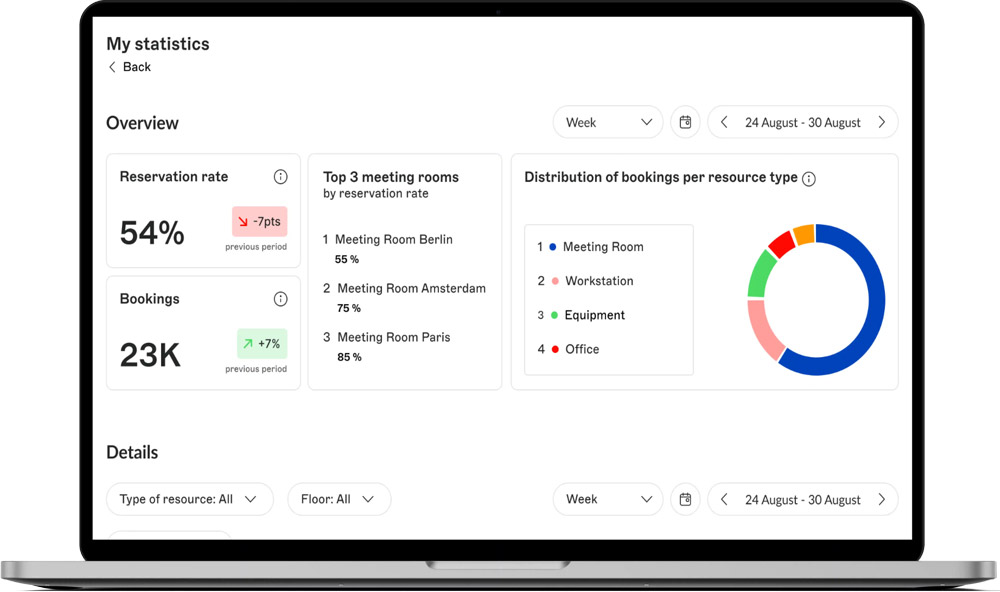Click the Overview calendar picker icon
1000x592 pixels.
(x=685, y=122)
